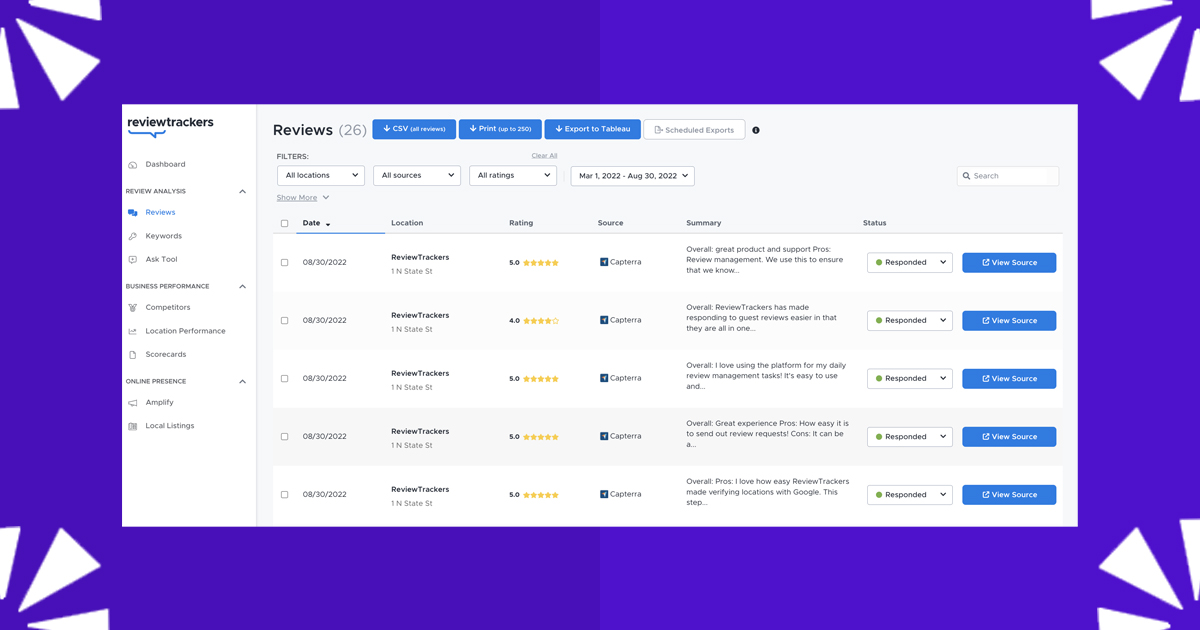Click the Scorecards document icon
The width and height of the screenshot is (1200, 630).
pos(133,355)
